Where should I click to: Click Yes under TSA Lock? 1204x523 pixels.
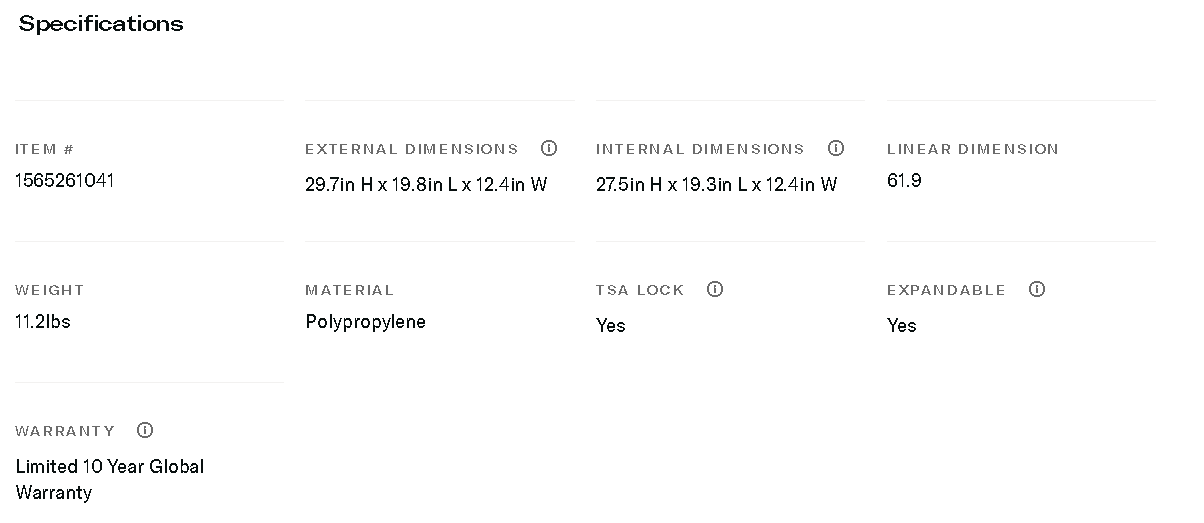[x=610, y=326]
